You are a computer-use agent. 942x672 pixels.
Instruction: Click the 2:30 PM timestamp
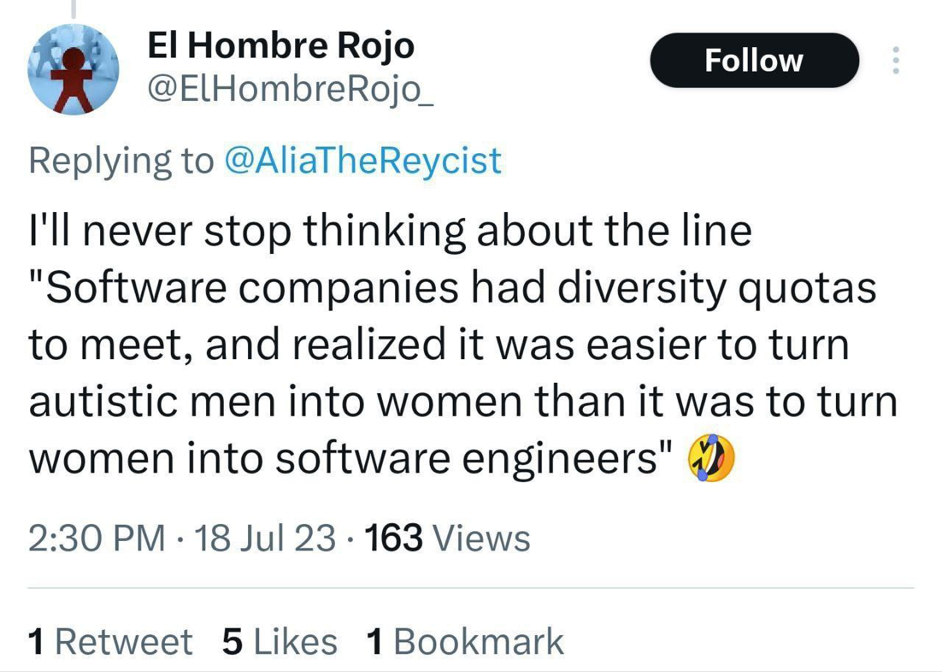pyautogui.click(x=97, y=539)
